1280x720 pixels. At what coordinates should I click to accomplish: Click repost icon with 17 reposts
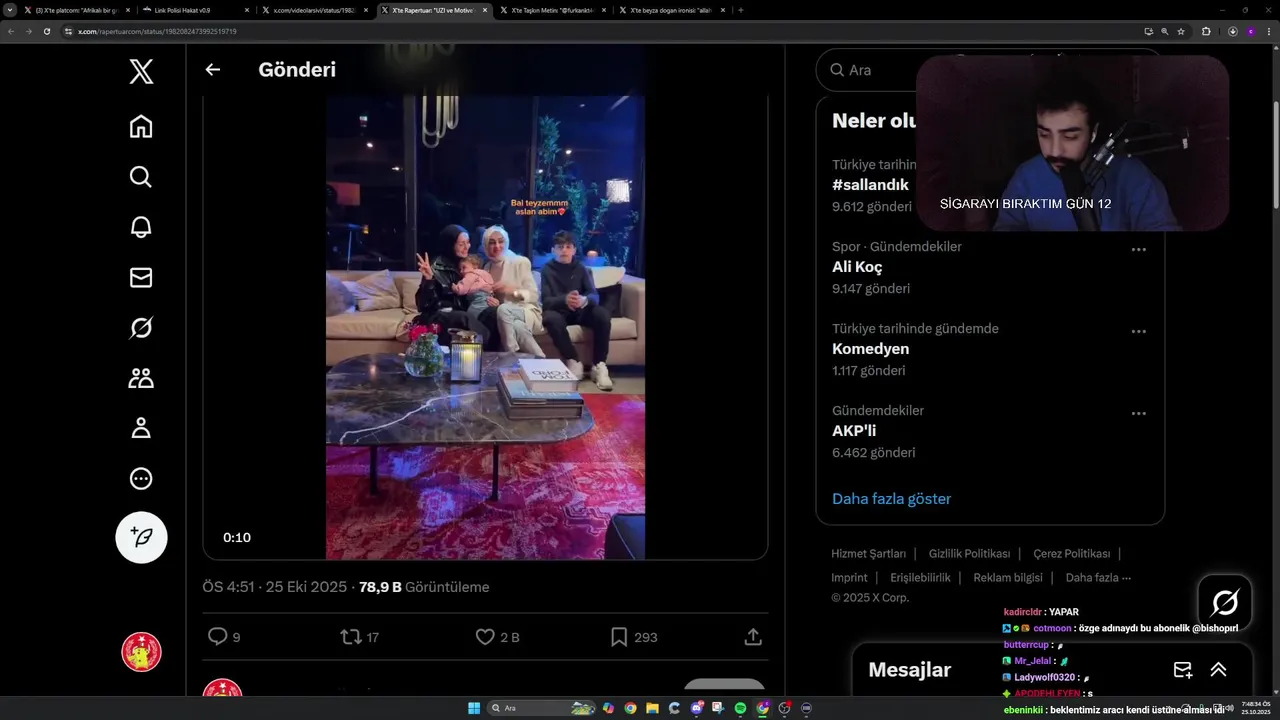pyautogui.click(x=351, y=636)
